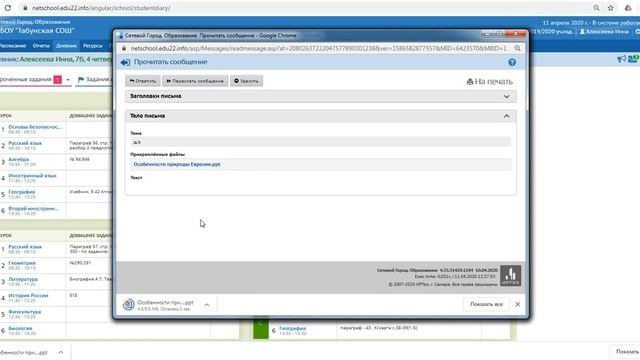
Task: Open the Ресурсы menu
Action: click(93, 46)
